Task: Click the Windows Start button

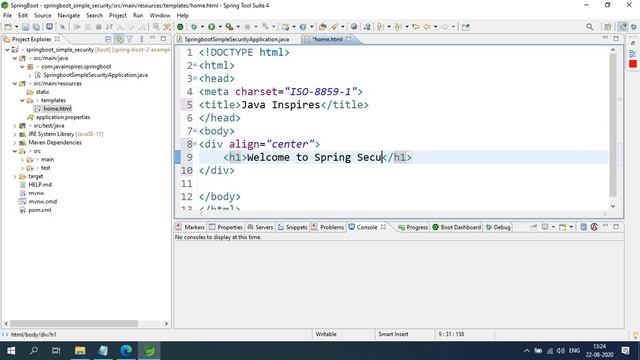Action: click(x=11, y=351)
